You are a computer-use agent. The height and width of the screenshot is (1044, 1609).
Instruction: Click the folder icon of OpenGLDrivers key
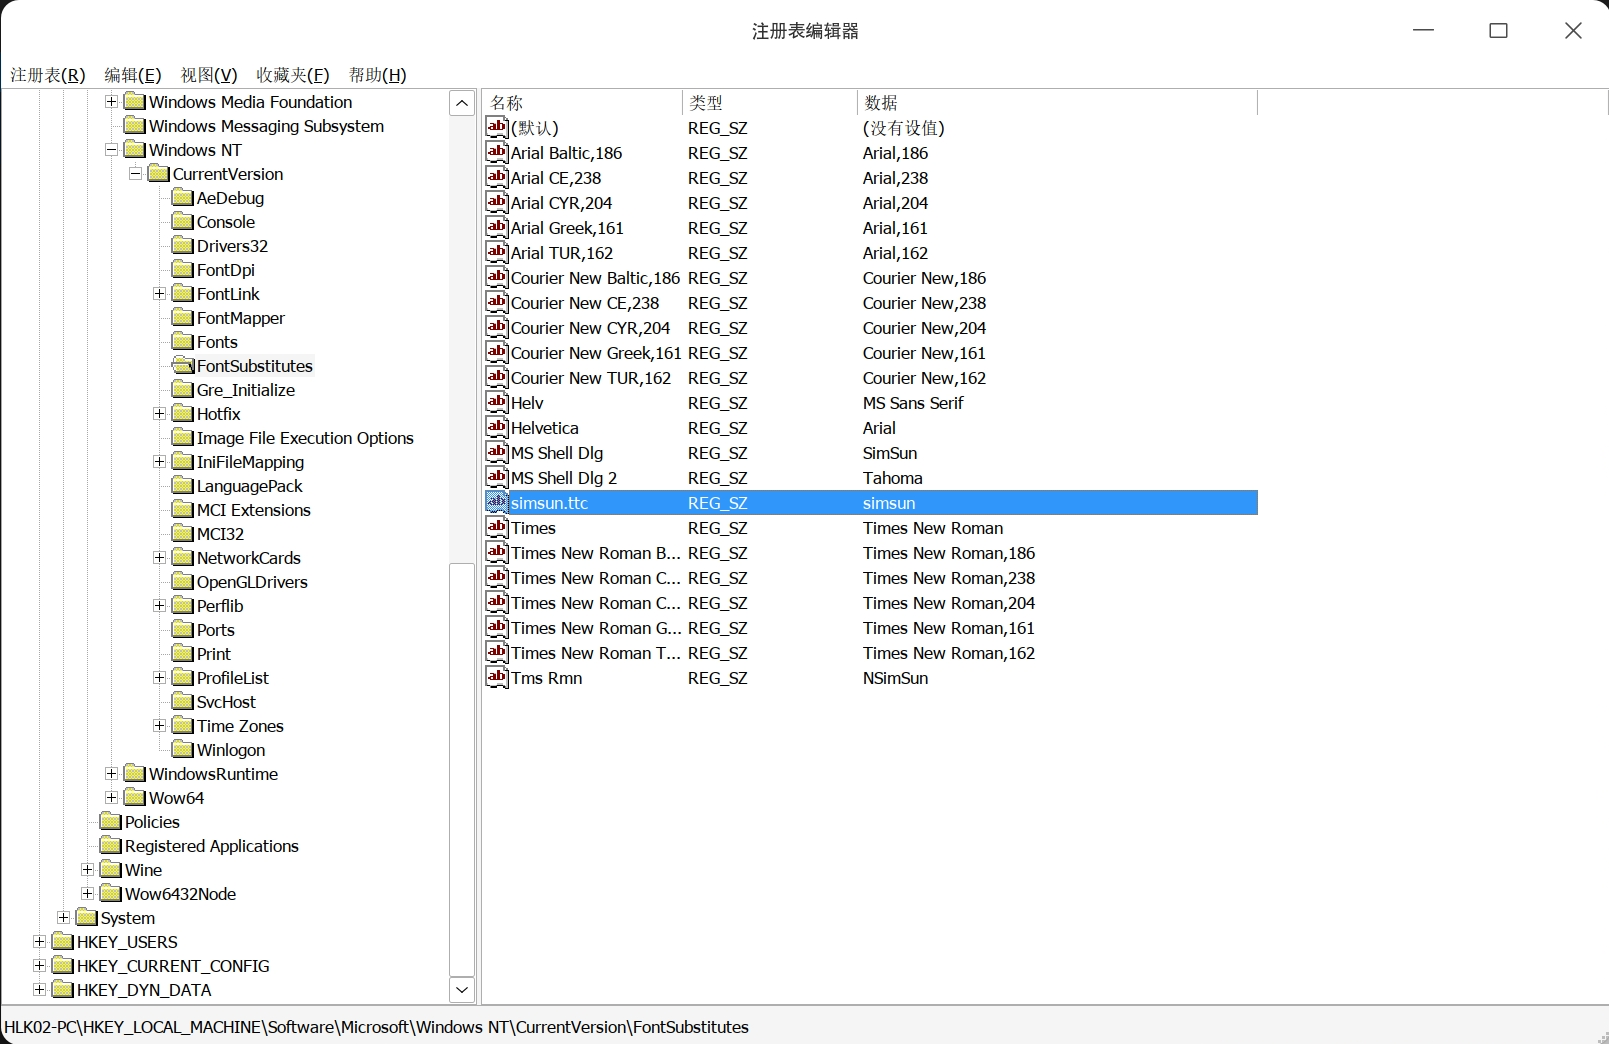pyautogui.click(x=182, y=581)
